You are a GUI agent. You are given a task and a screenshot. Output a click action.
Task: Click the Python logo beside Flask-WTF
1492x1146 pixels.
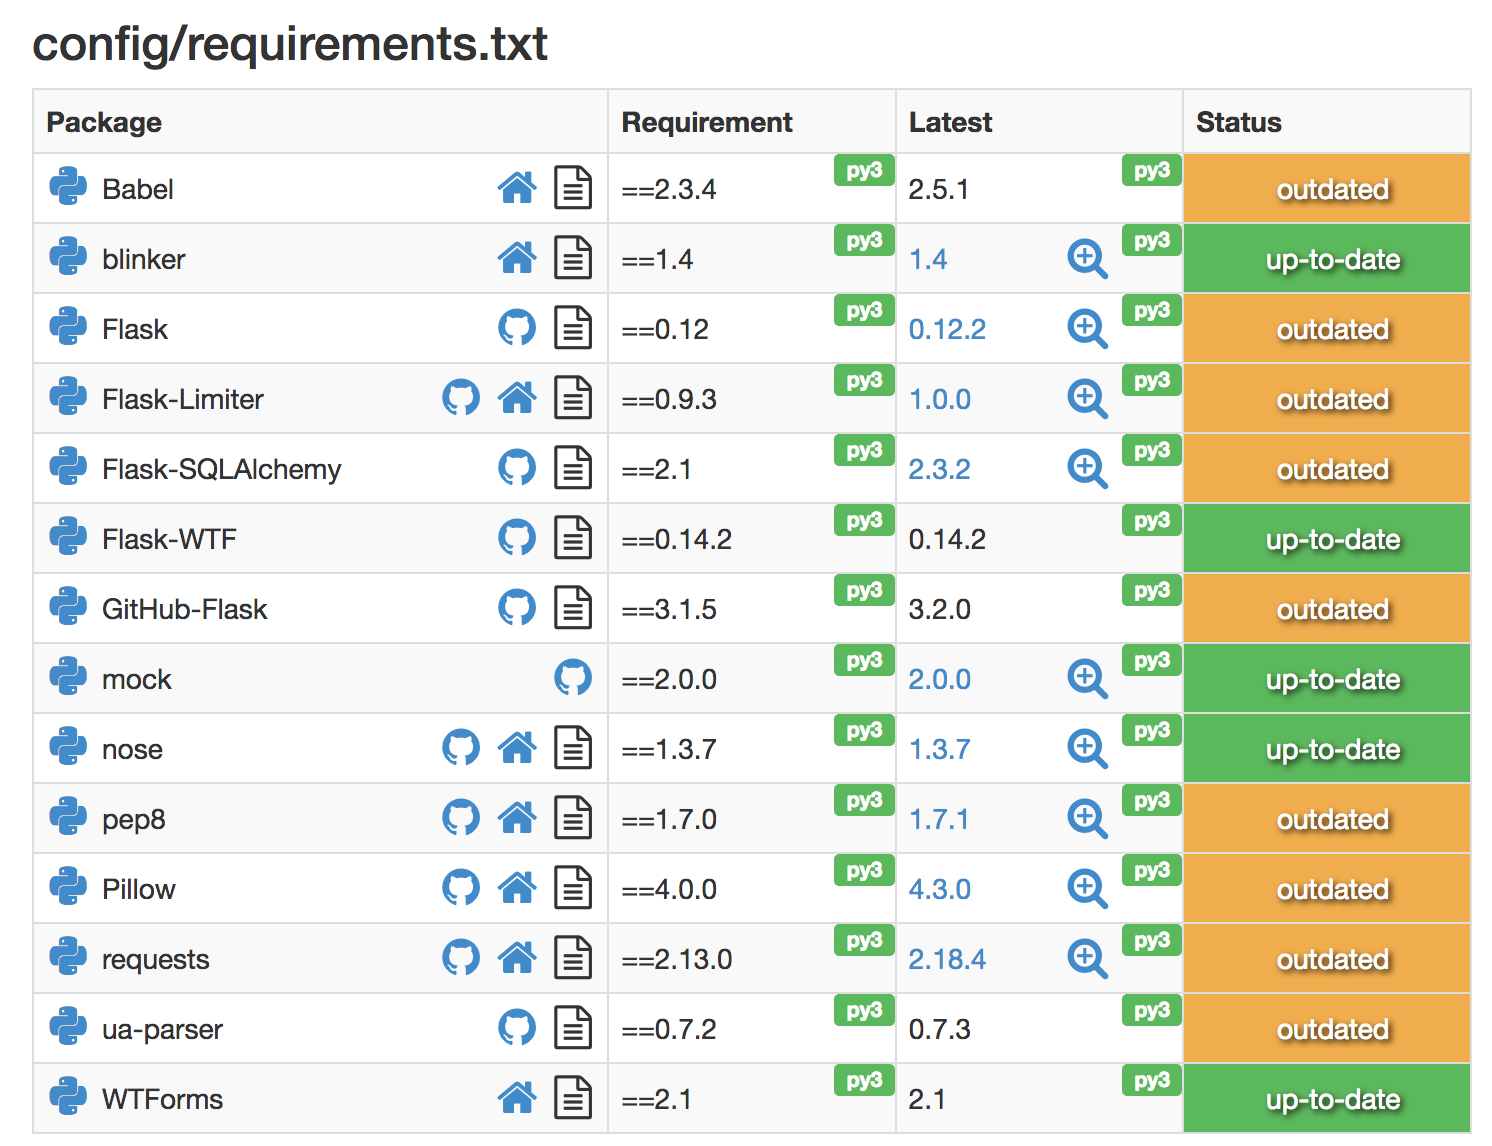pos(68,537)
